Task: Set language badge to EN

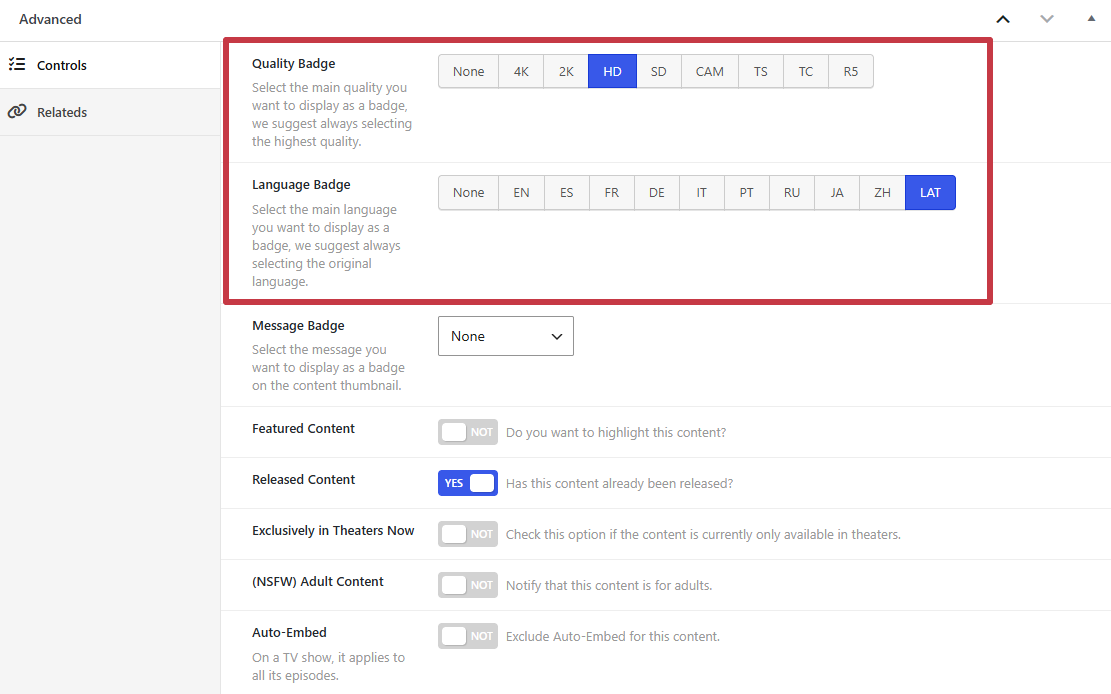Action: point(521,193)
